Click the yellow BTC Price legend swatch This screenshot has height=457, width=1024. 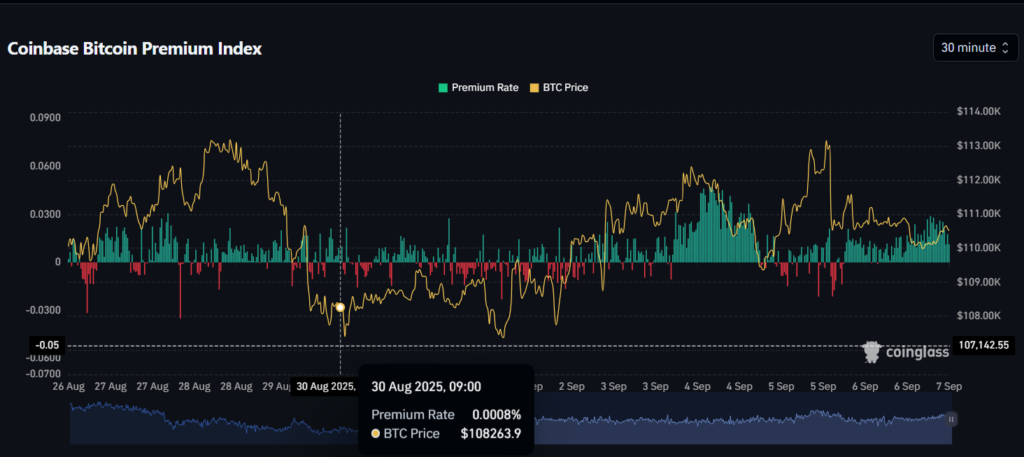pos(534,87)
